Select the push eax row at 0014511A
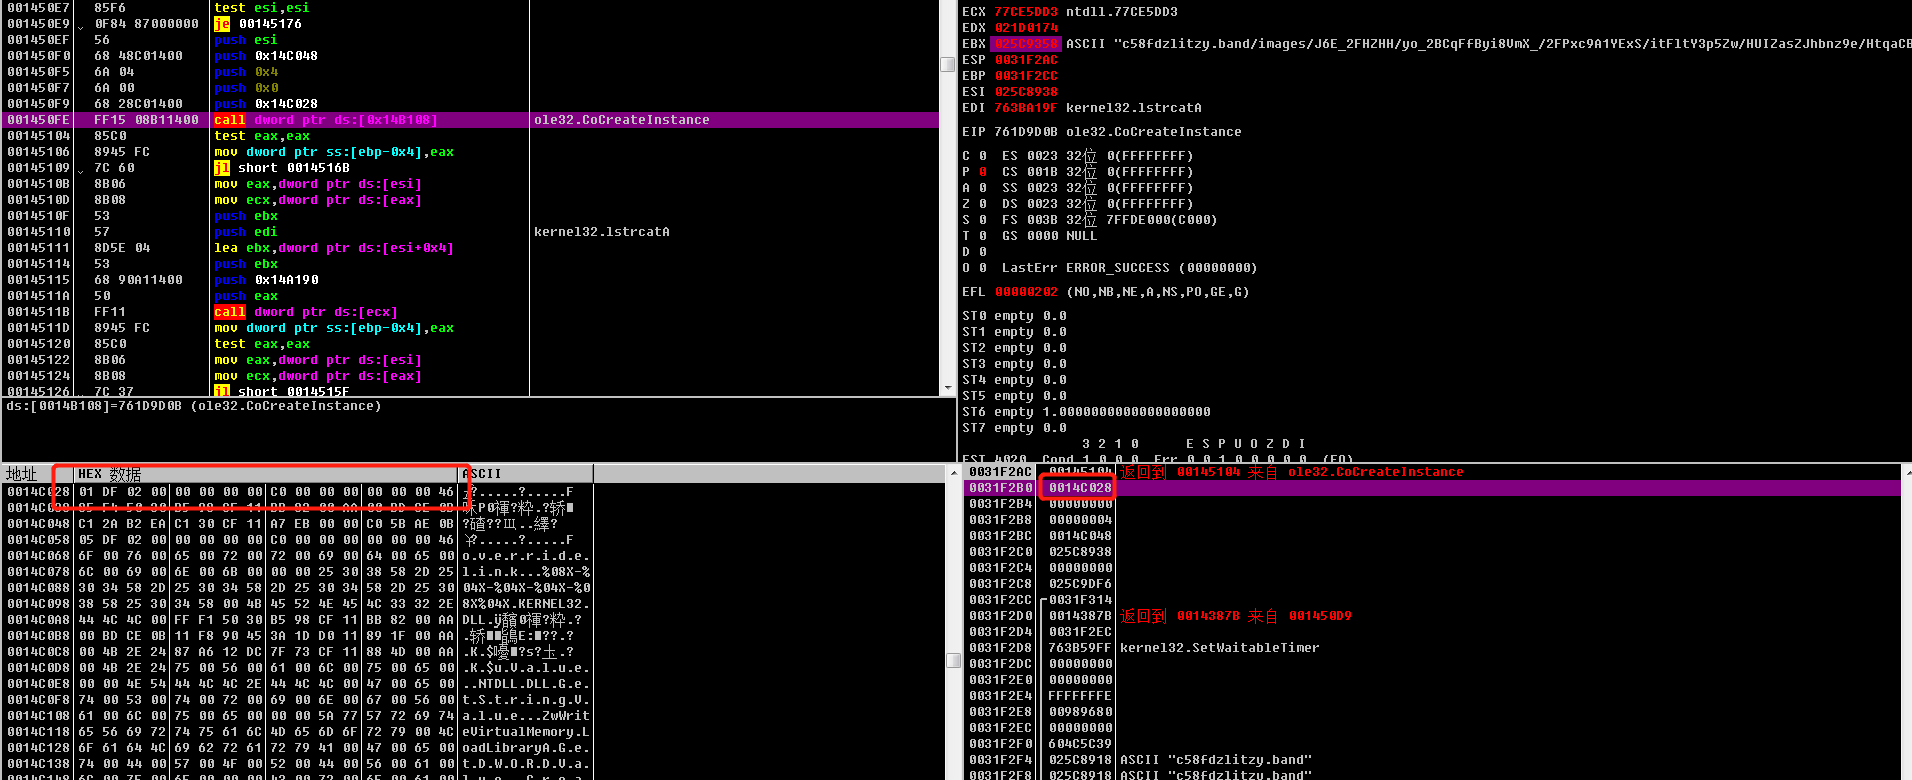The height and width of the screenshot is (780, 1912). click(x=470, y=296)
